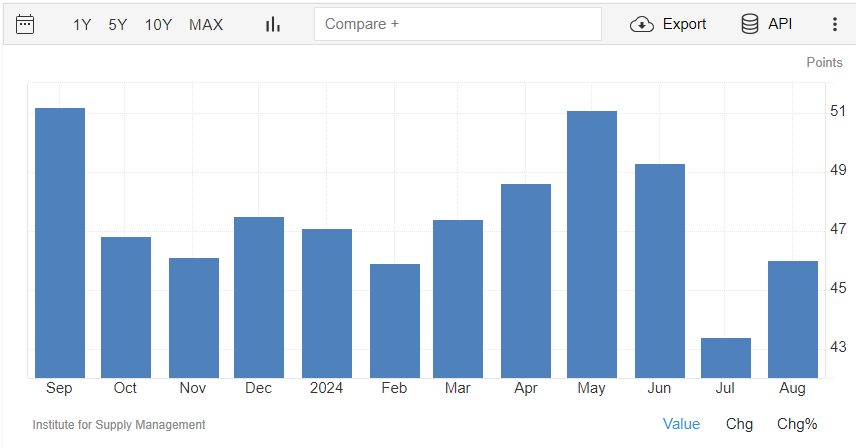Click the Oct bar in chart

tap(126, 307)
